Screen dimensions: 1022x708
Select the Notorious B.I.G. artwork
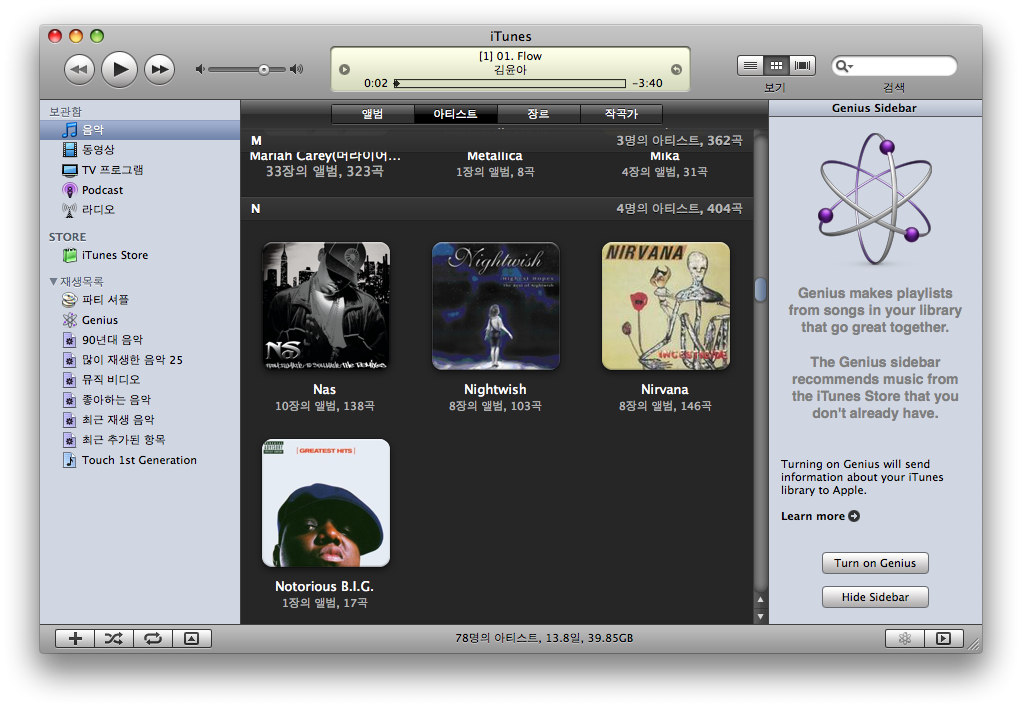(x=326, y=503)
